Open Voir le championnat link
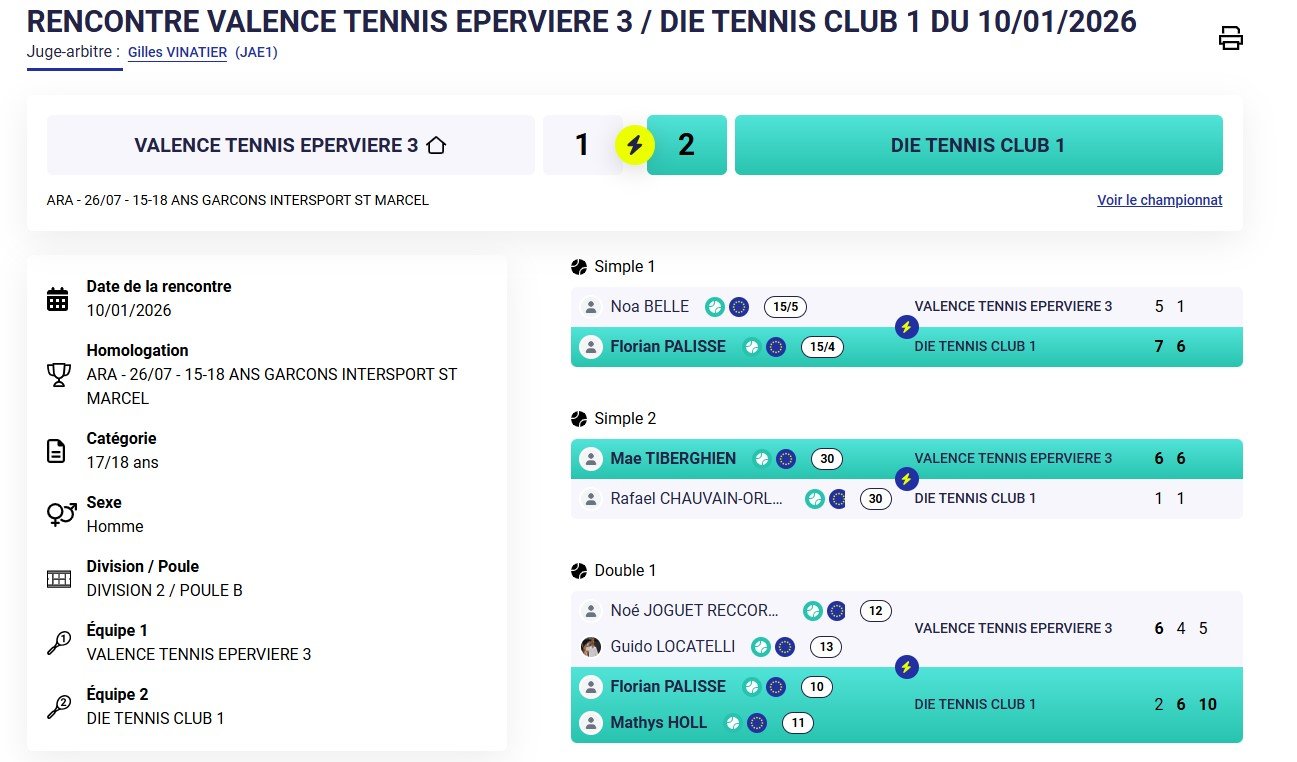The image size is (1297, 762). point(1160,200)
